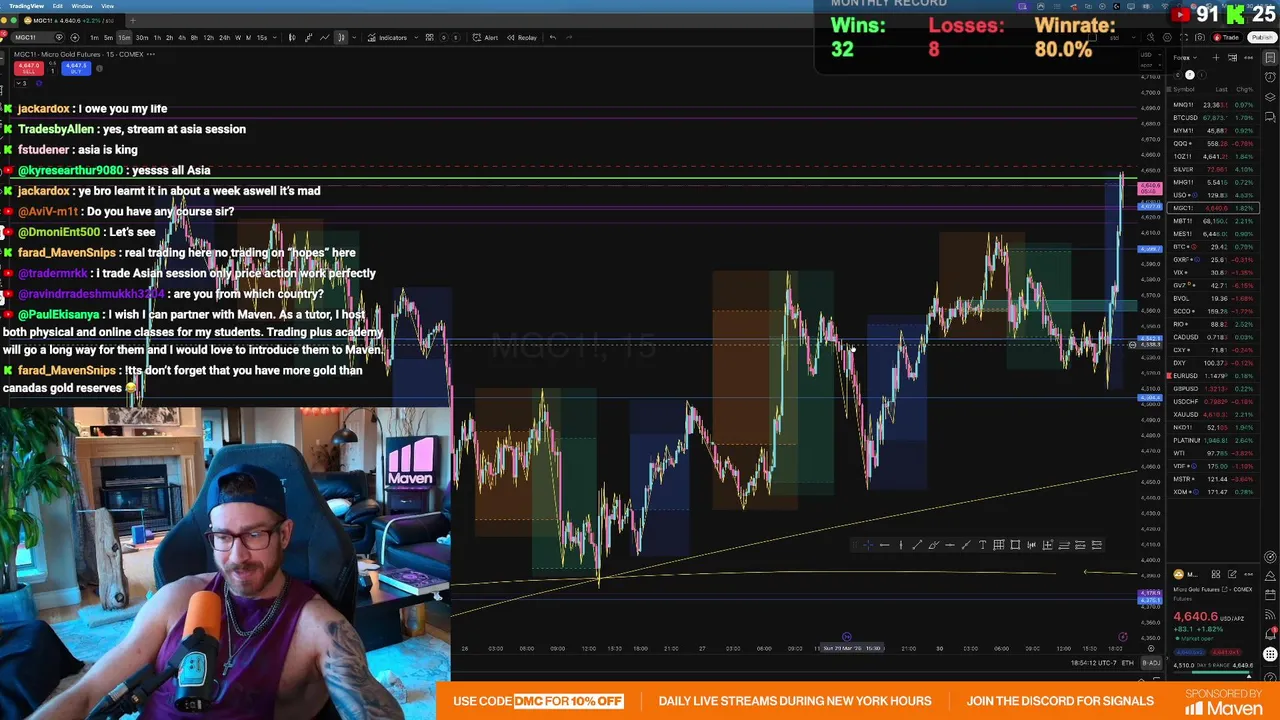Select the line chart style icon

(x=325, y=37)
